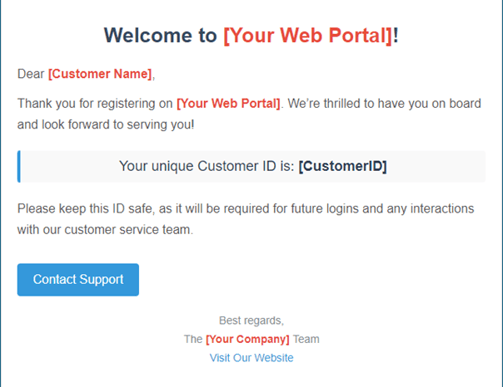
Task: Click the word 'Dear' in the greeting
Action: tap(31, 74)
